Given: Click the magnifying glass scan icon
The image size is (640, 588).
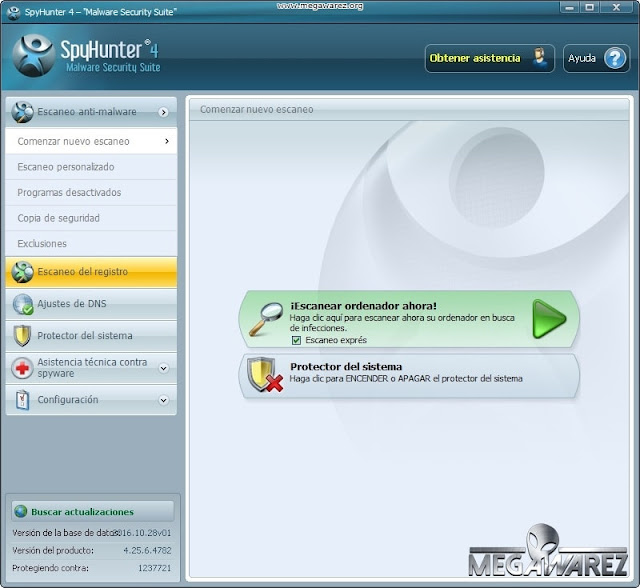Looking at the screenshot, I should click(266, 319).
